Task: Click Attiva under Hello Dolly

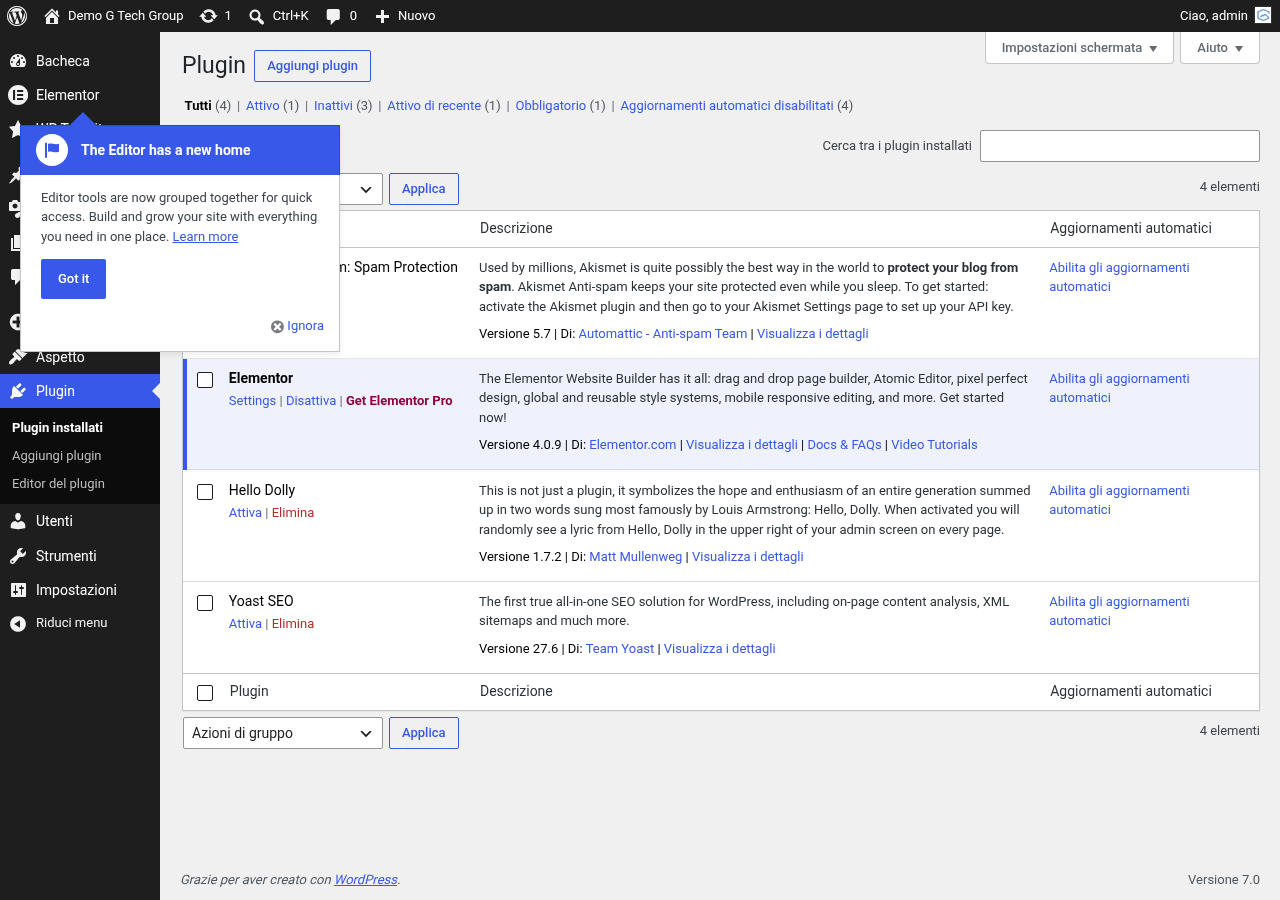Action: point(245,513)
